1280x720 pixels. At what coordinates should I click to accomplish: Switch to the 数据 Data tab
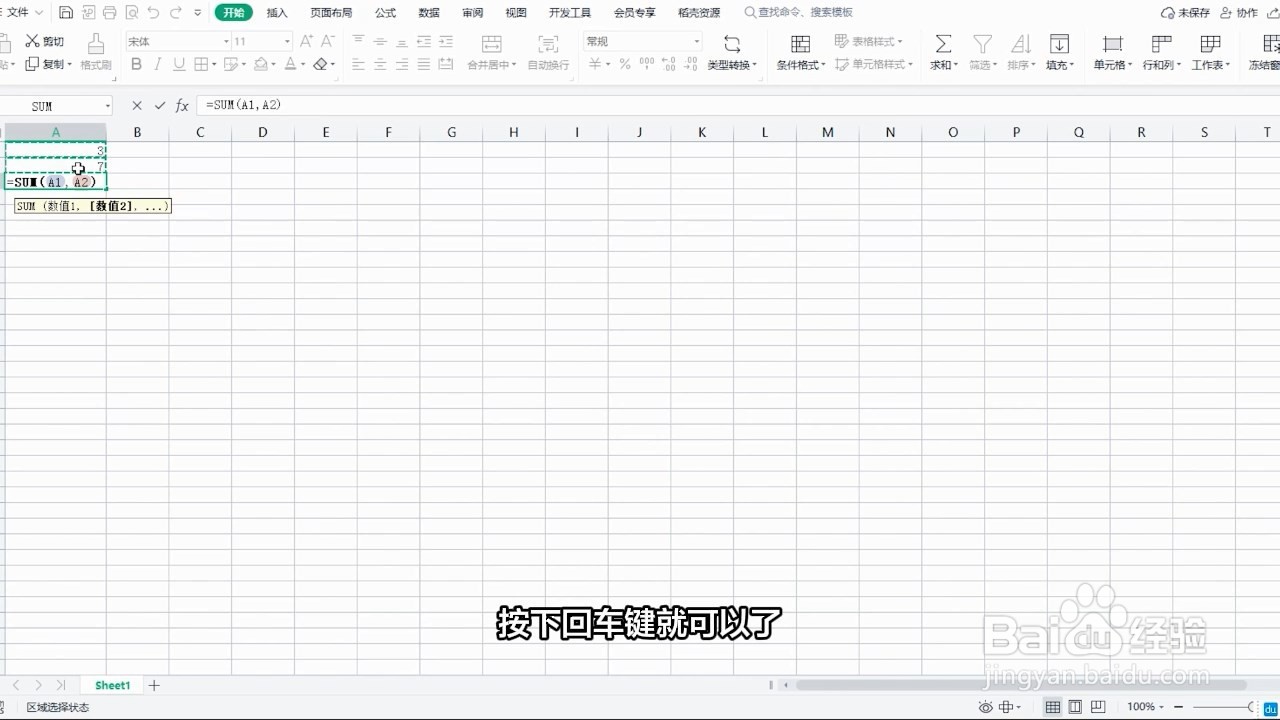pos(429,13)
